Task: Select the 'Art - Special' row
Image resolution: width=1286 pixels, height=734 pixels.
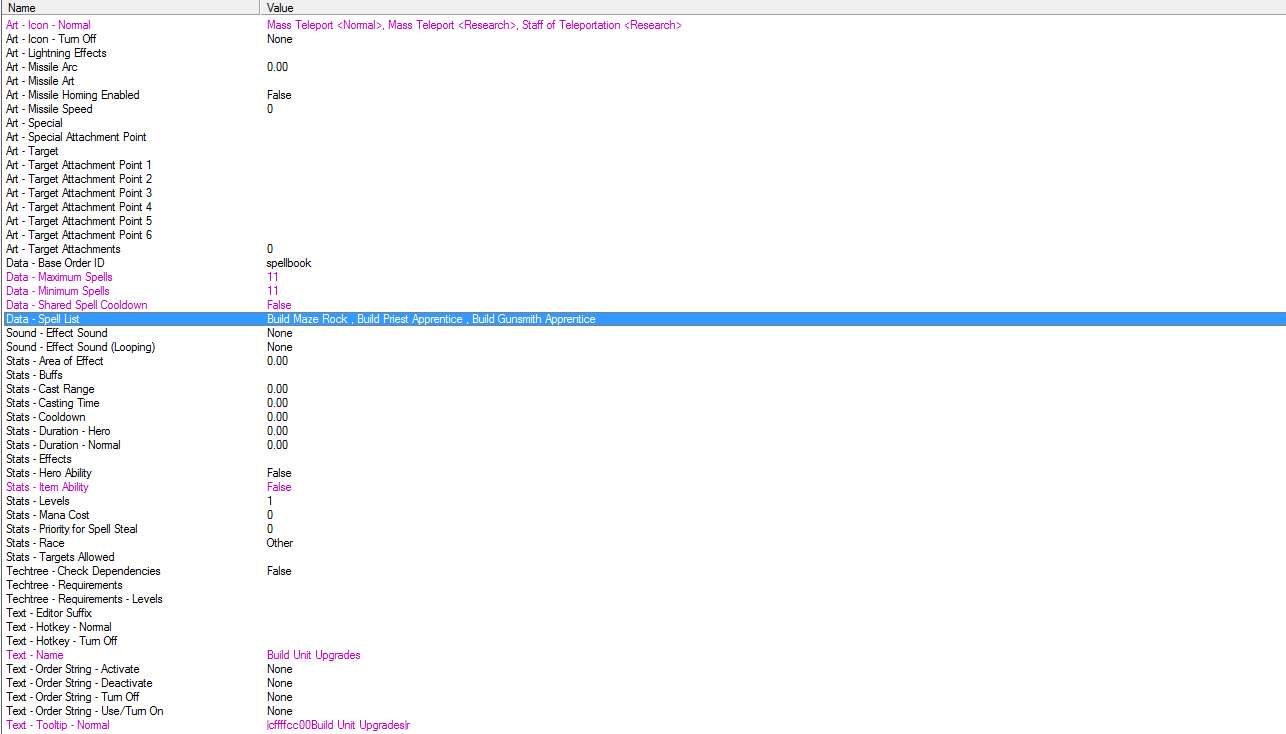Action: pyautogui.click(x=643, y=123)
